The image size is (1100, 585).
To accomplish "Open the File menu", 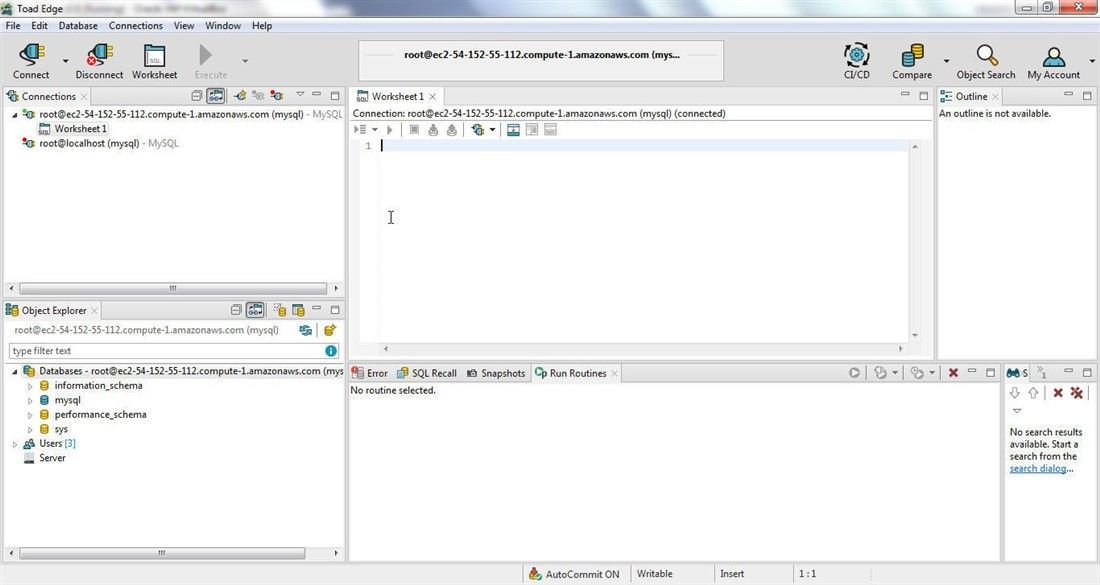I will click(x=13, y=25).
